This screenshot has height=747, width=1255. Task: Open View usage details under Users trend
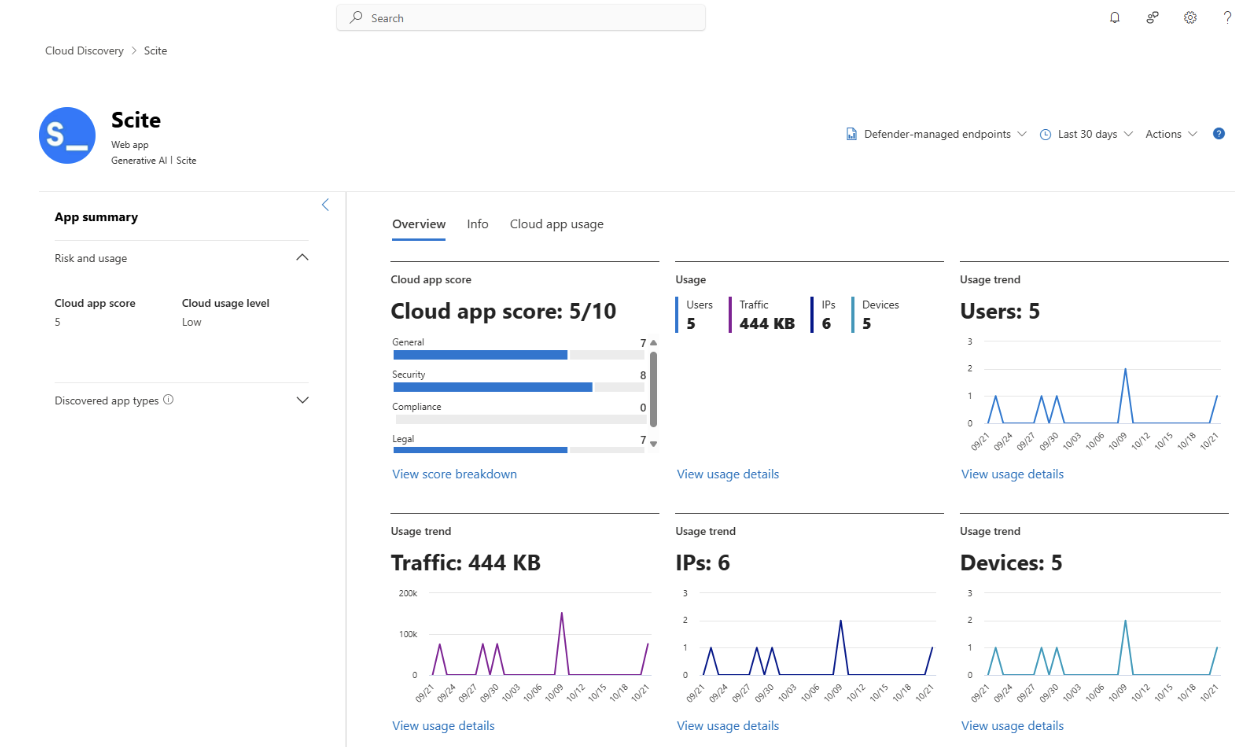(1012, 474)
